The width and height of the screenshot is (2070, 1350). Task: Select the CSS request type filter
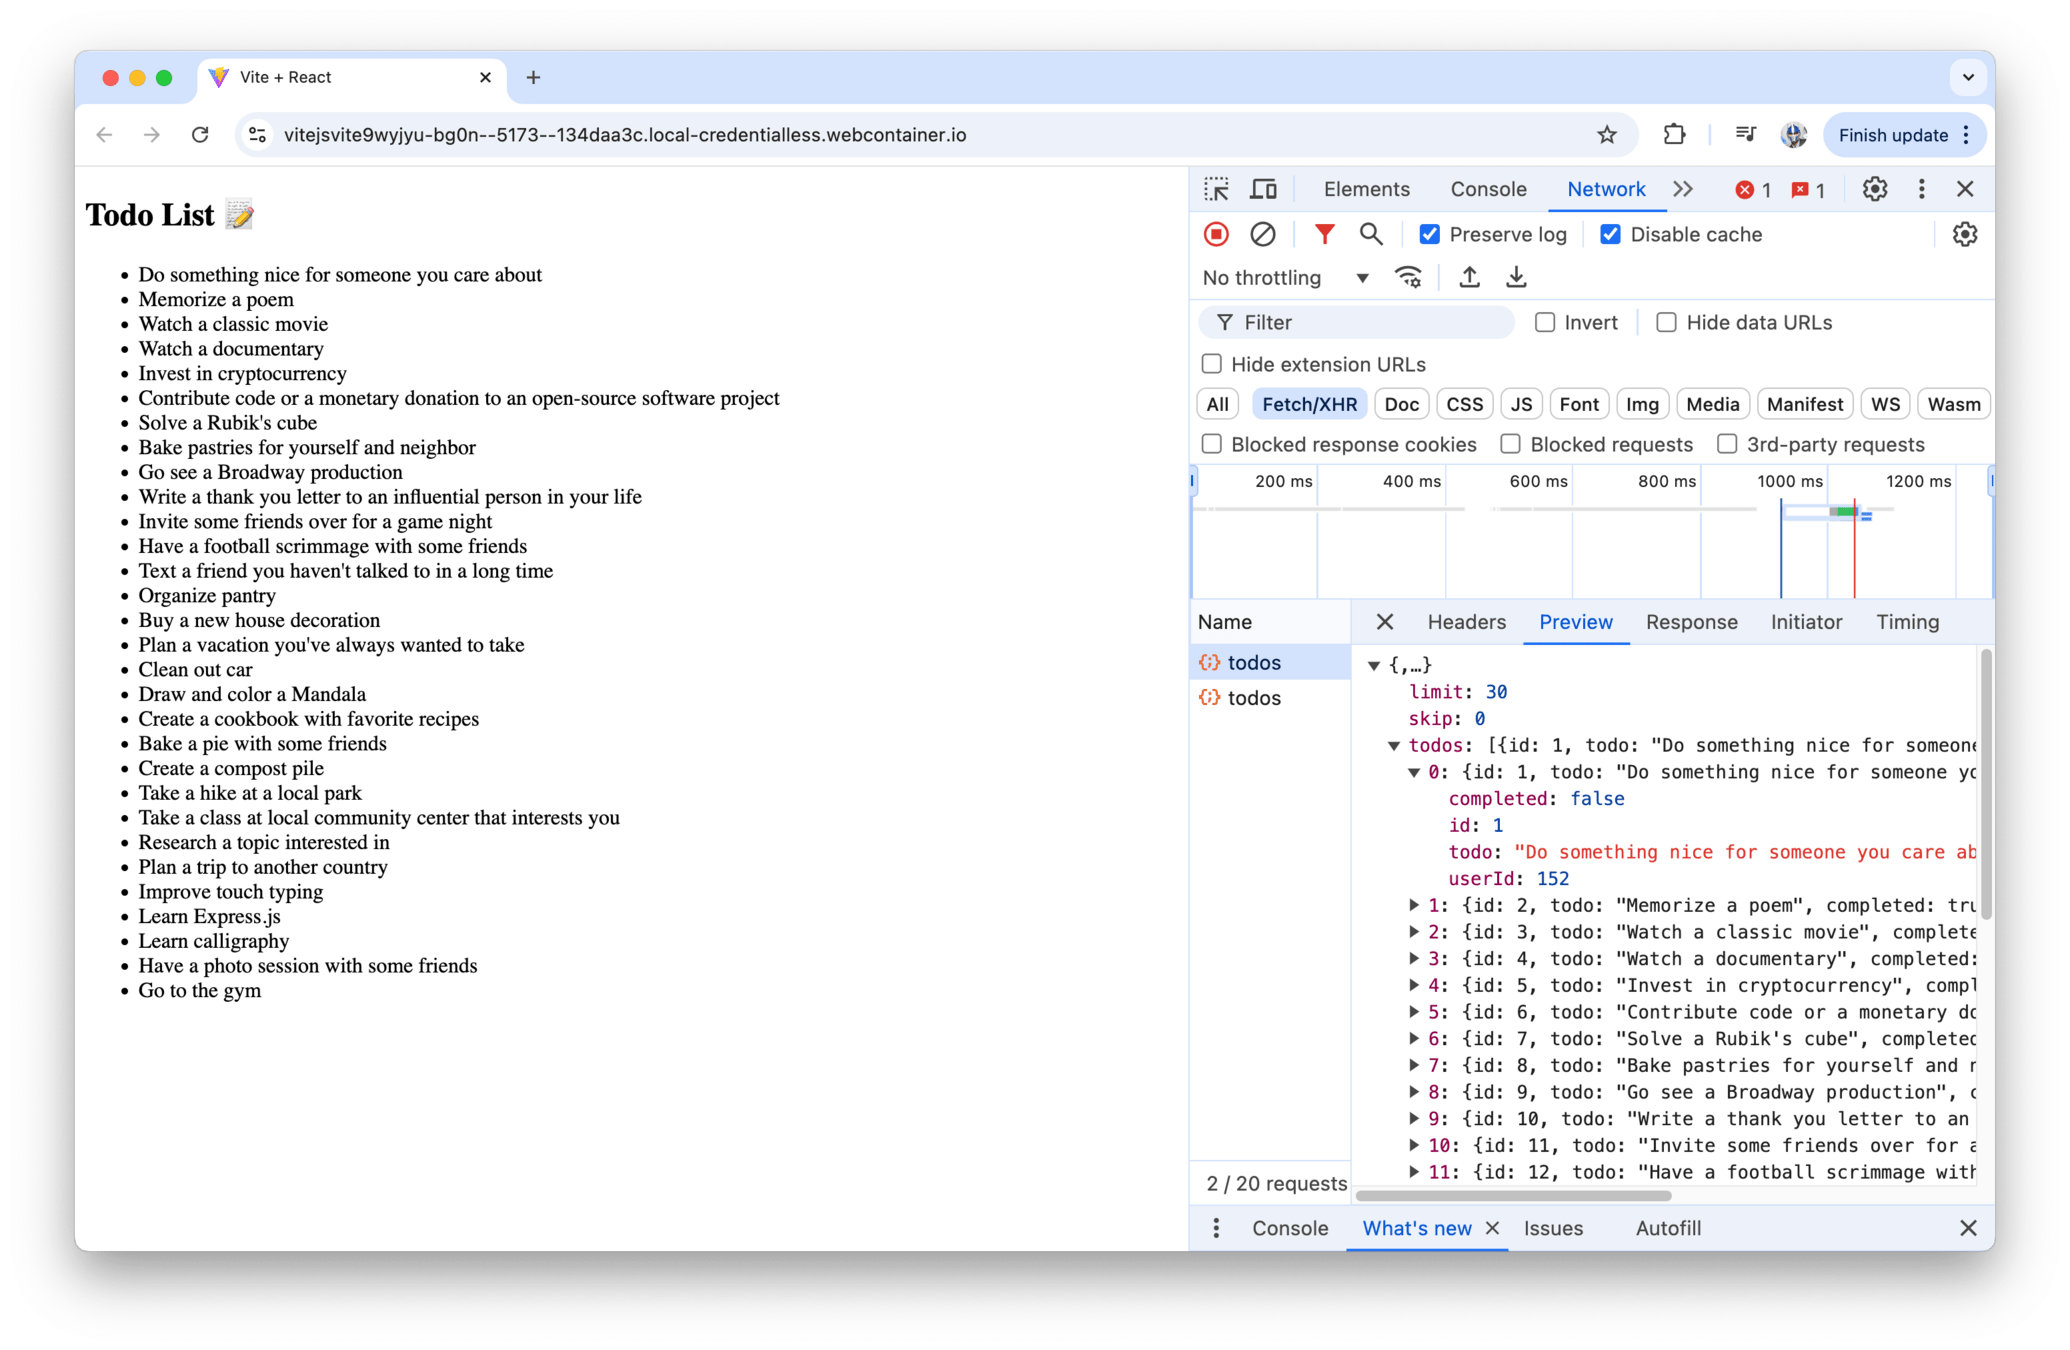(x=1464, y=404)
